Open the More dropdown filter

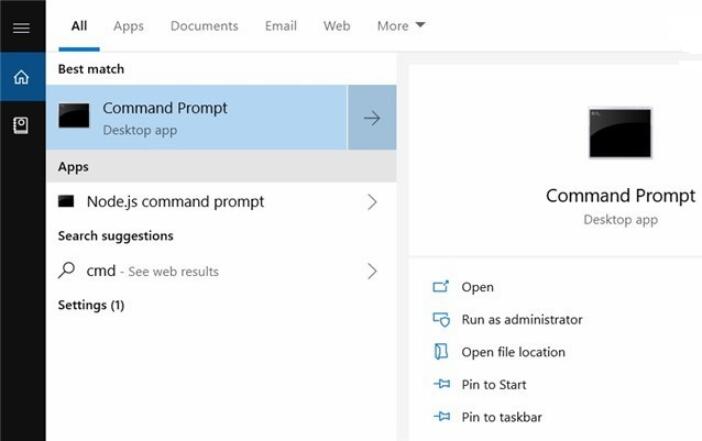(x=400, y=26)
